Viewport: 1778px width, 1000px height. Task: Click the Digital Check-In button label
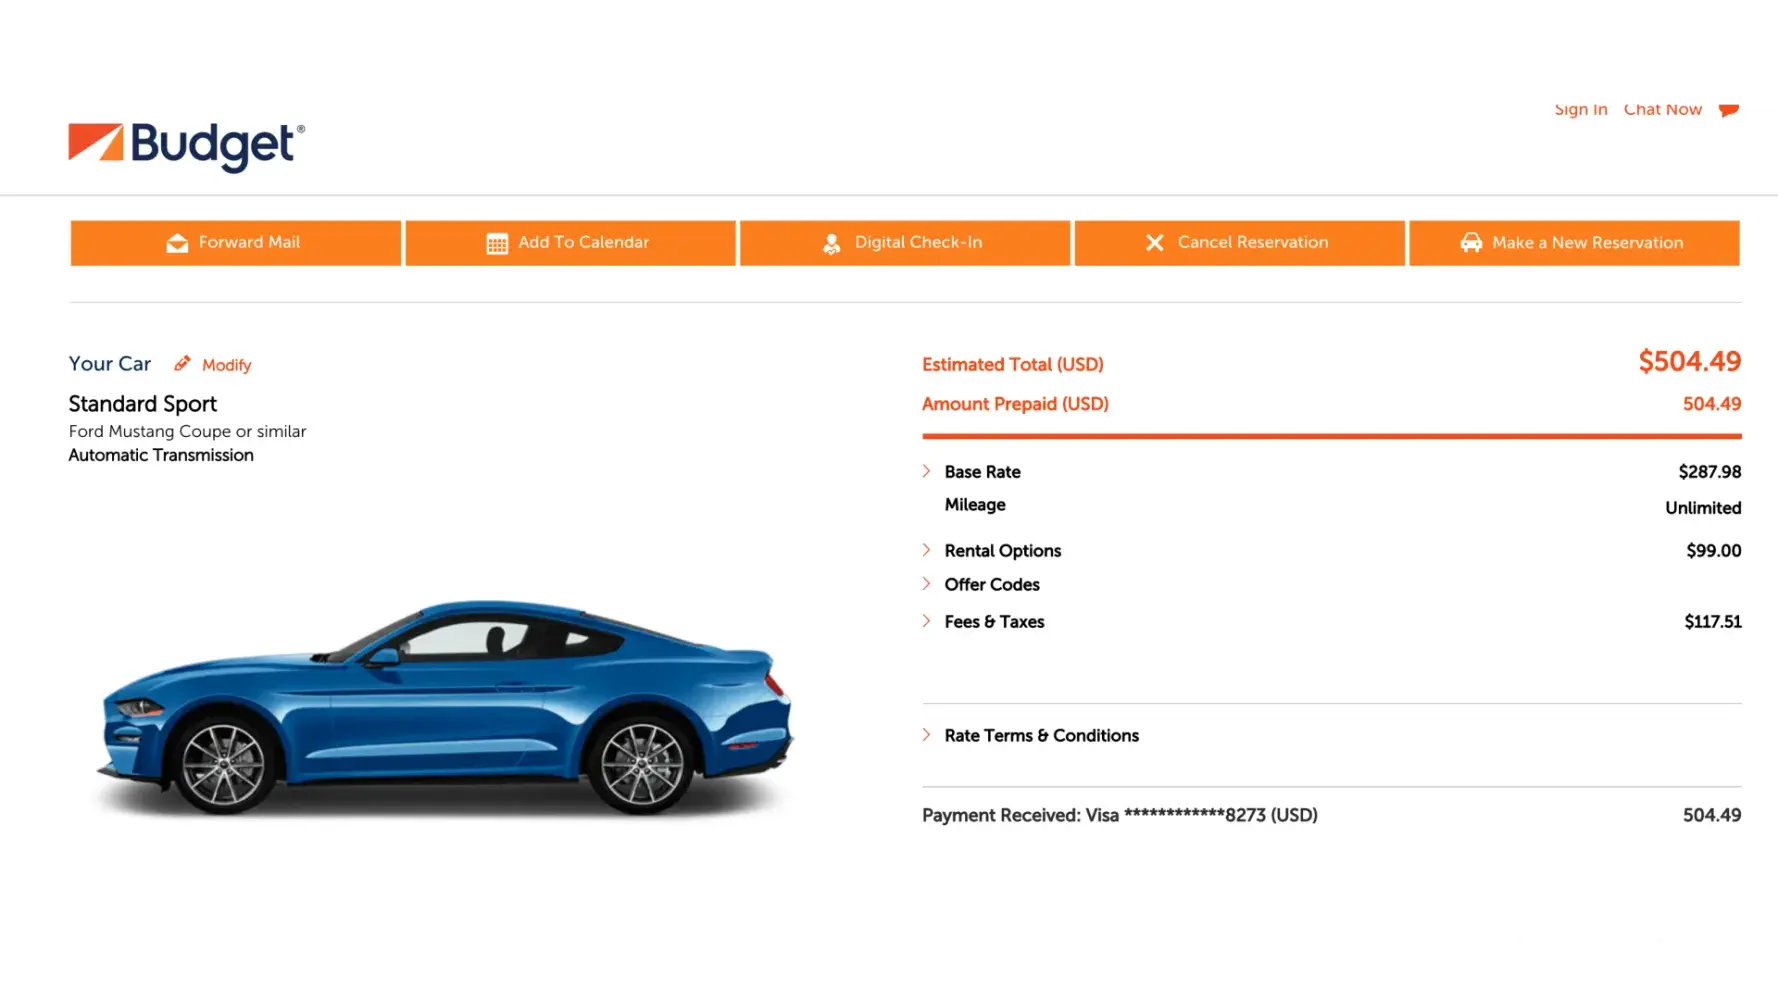click(919, 242)
